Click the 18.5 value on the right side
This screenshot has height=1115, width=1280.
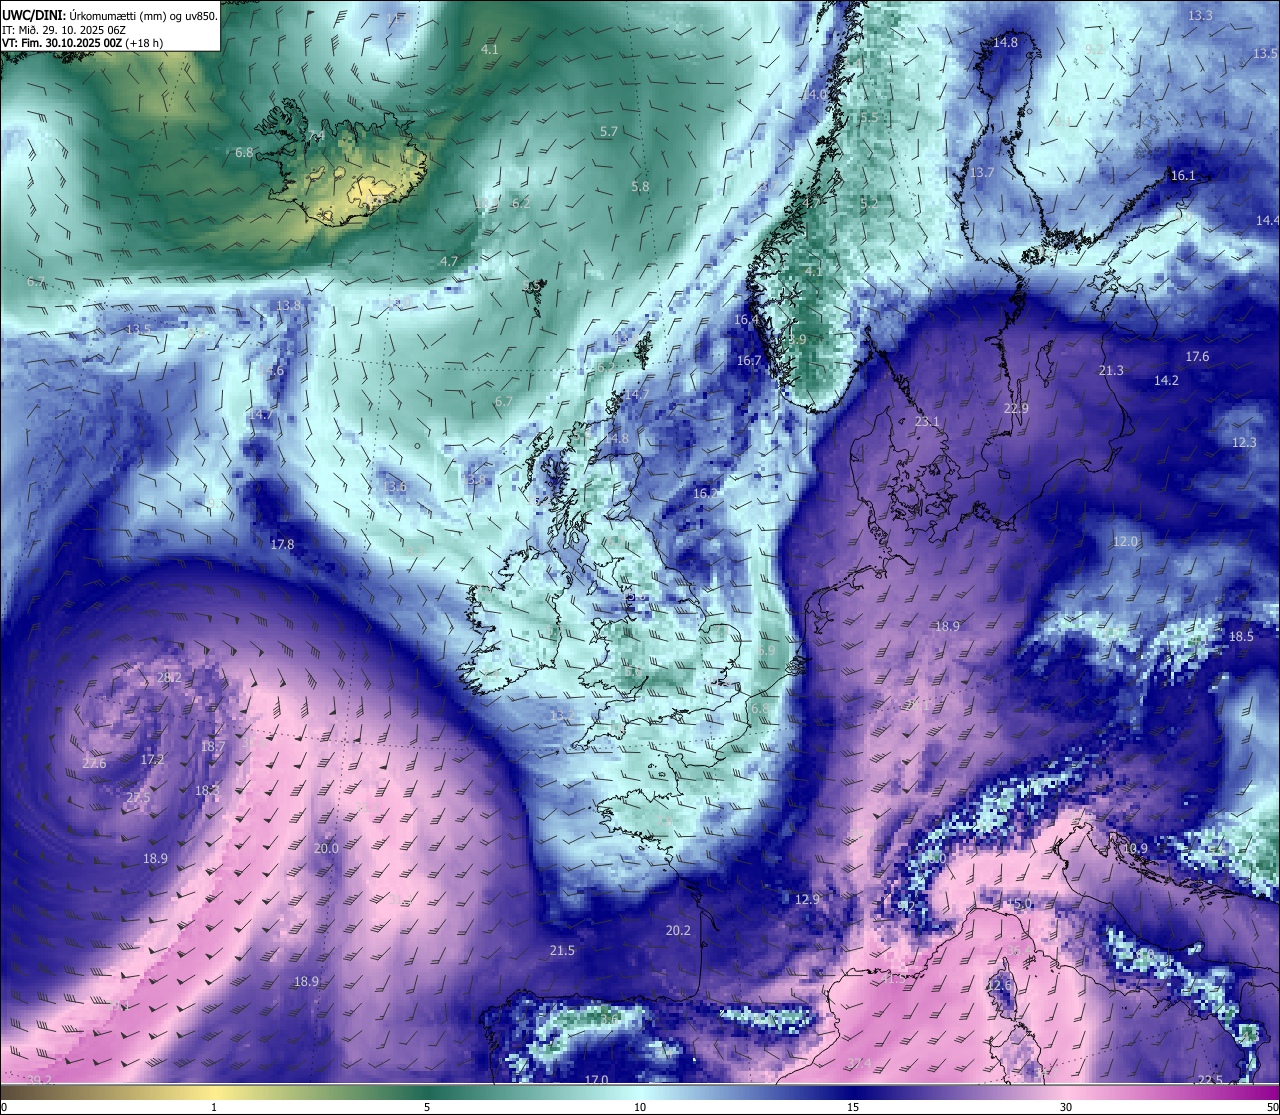(x=1241, y=637)
